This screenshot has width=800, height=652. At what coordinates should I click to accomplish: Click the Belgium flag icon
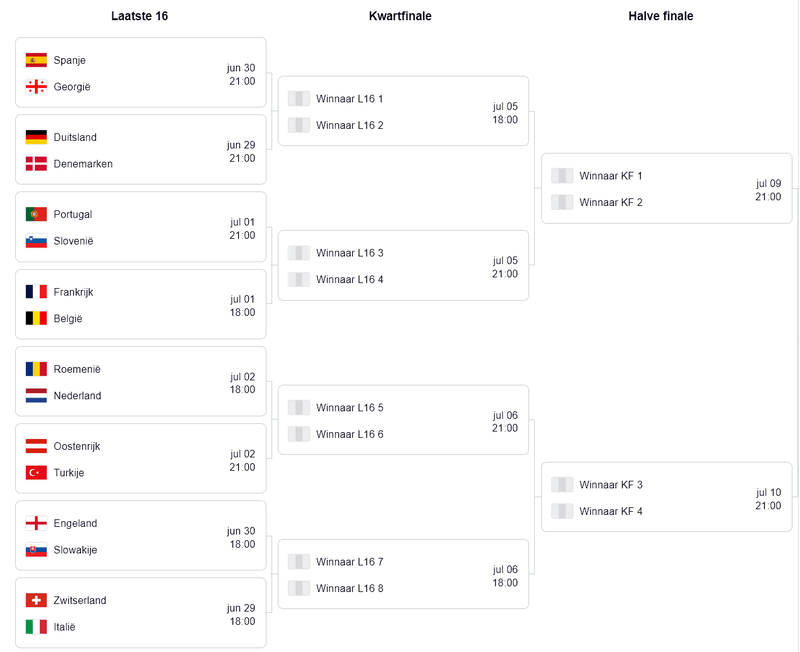(x=36, y=319)
